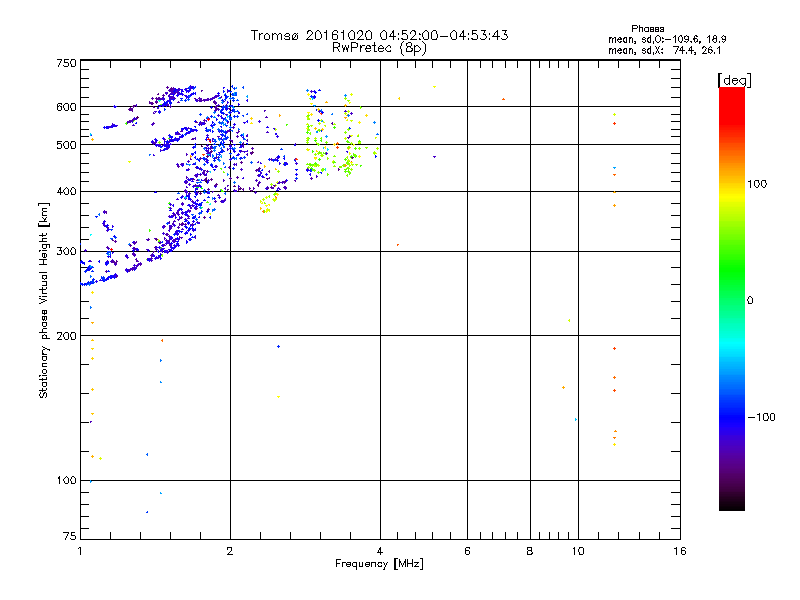Click the colorbar tick label '100'
This screenshot has height=600, width=800.
point(757,184)
